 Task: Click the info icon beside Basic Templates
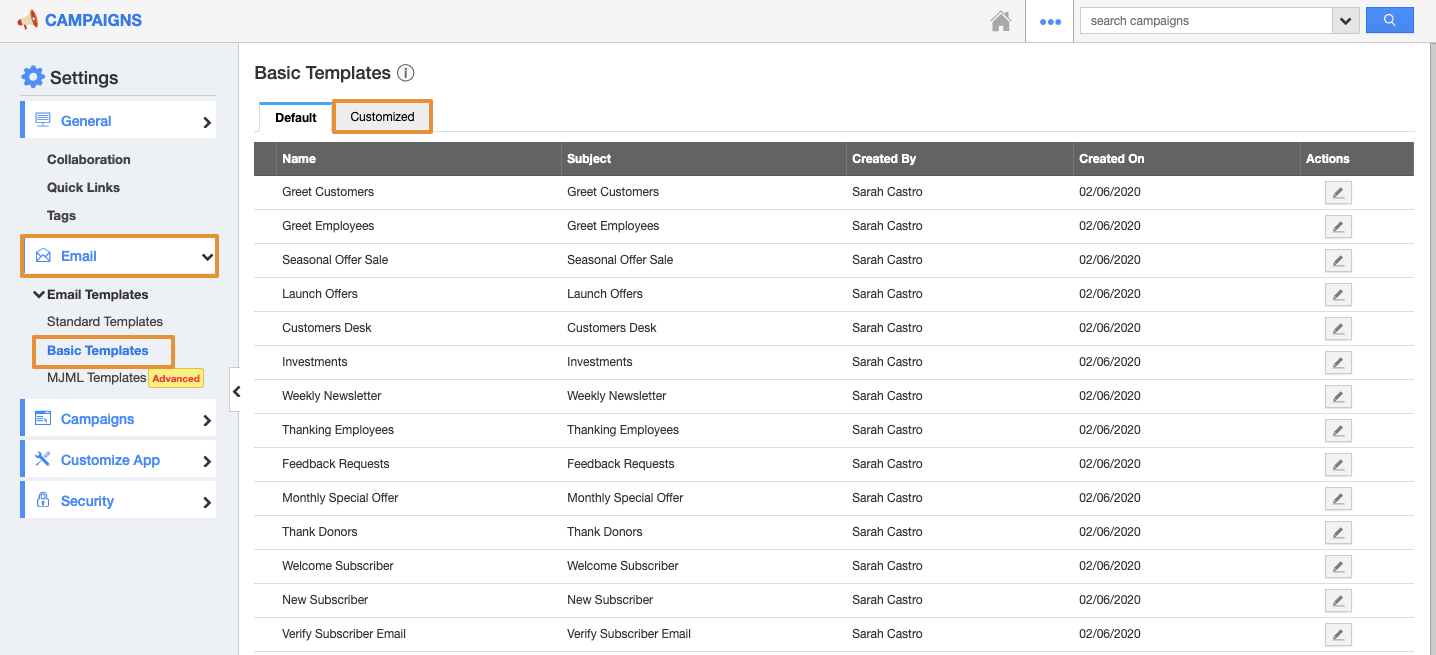(405, 73)
